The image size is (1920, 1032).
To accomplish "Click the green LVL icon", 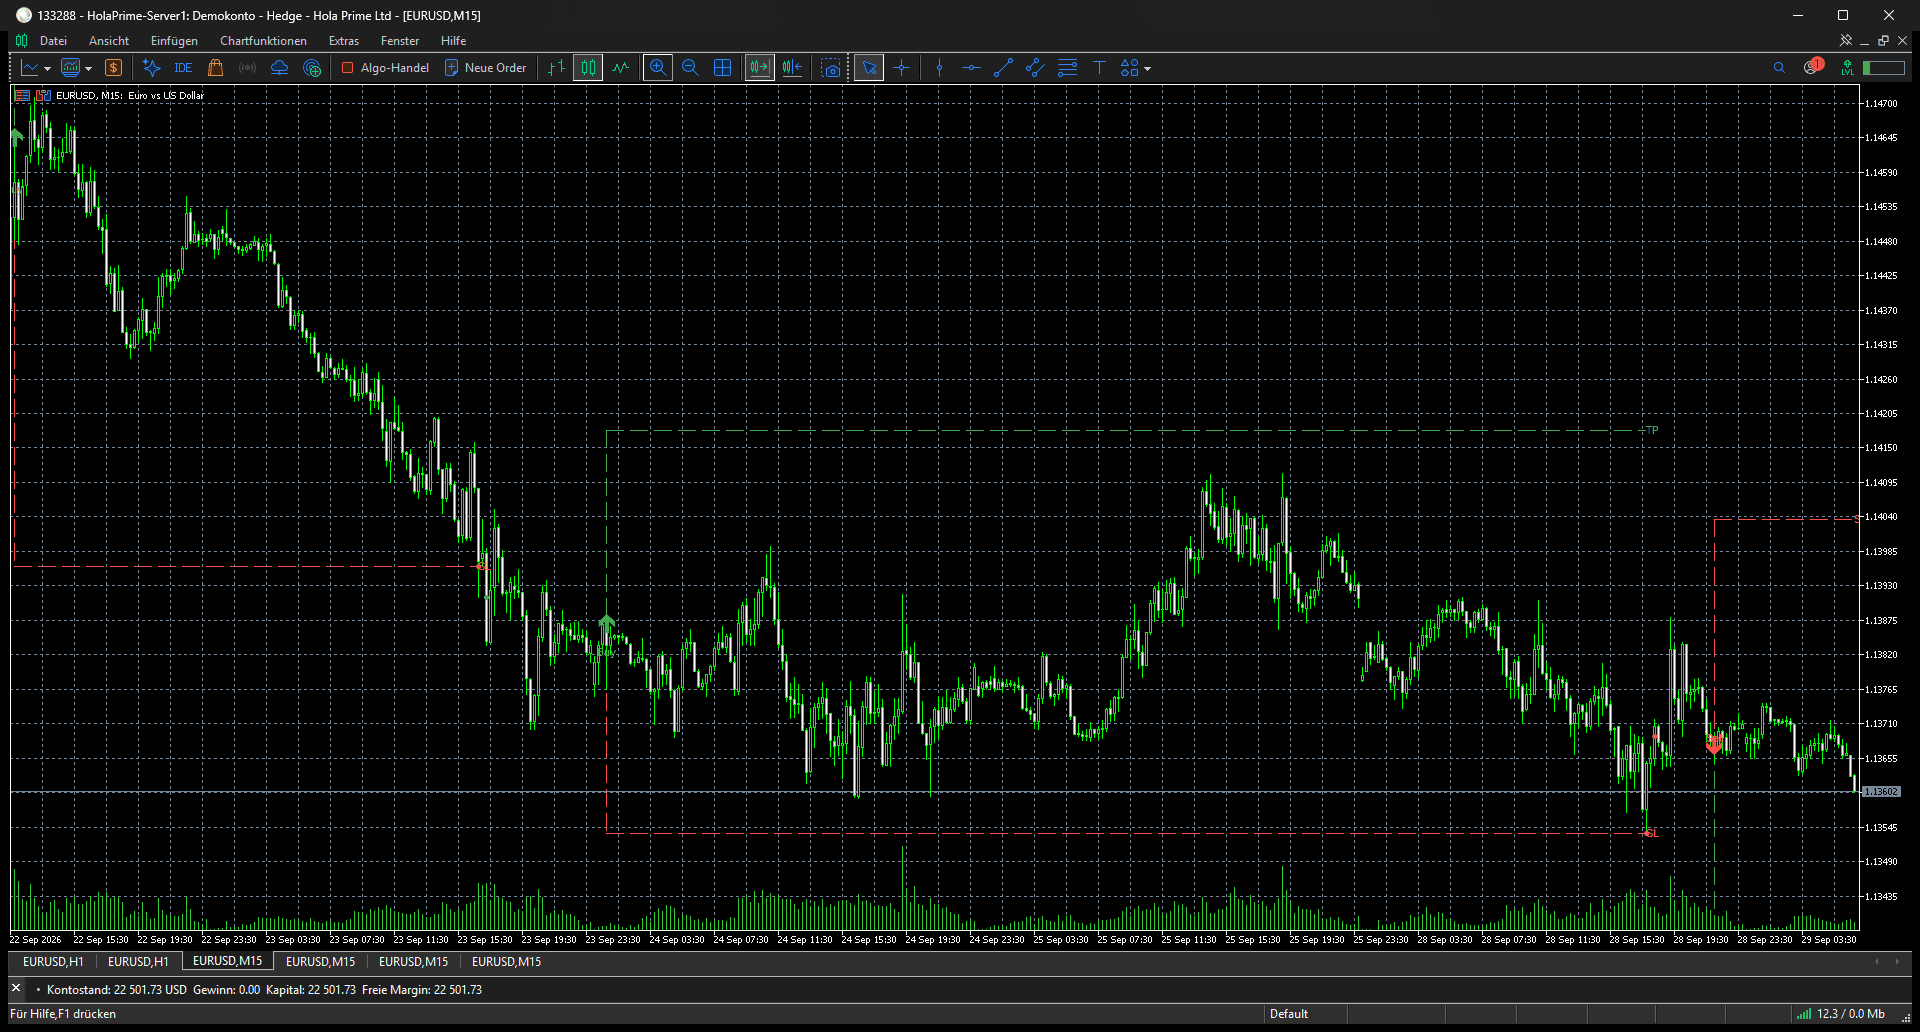I will [1847, 68].
